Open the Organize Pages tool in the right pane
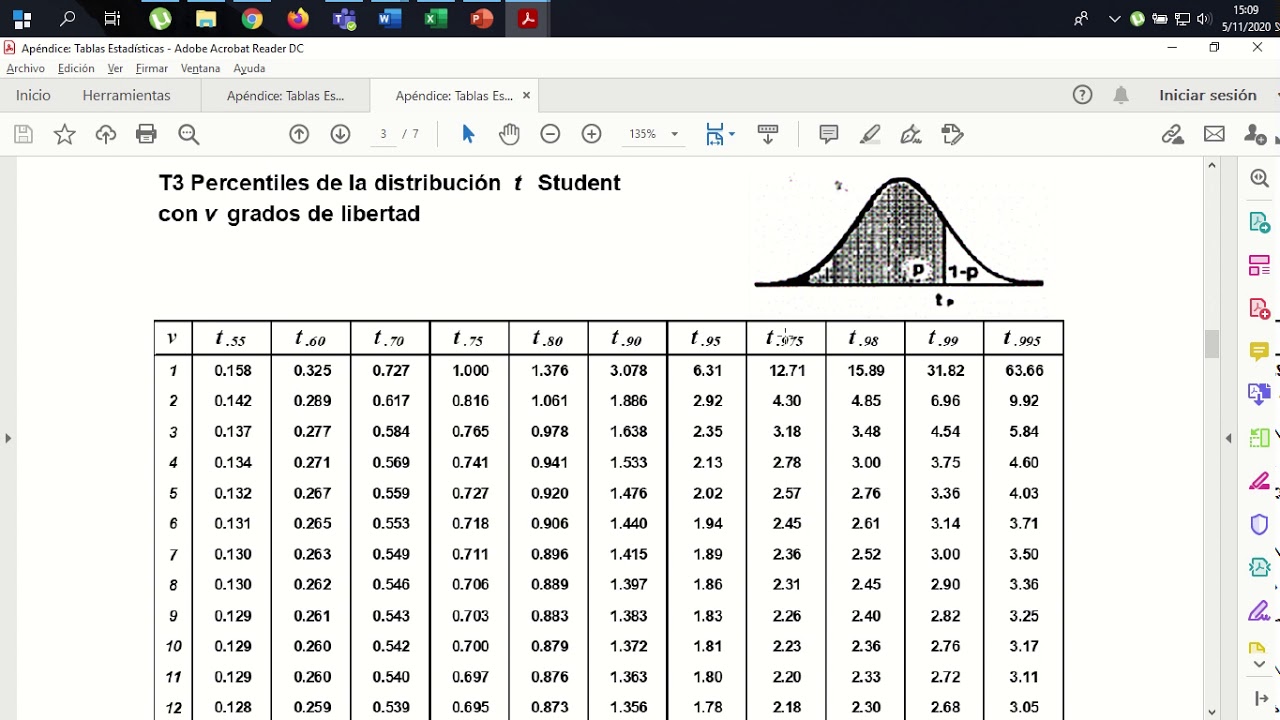 [x=1259, y=266]
